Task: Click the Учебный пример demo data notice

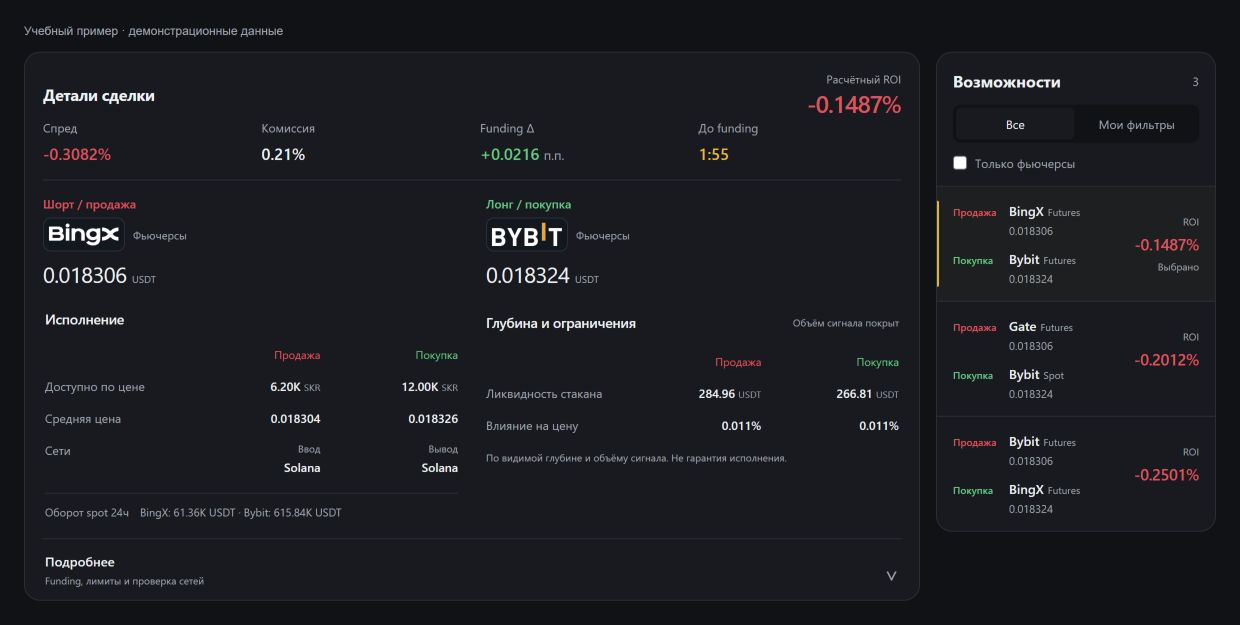Action: (x=153, y=31)
